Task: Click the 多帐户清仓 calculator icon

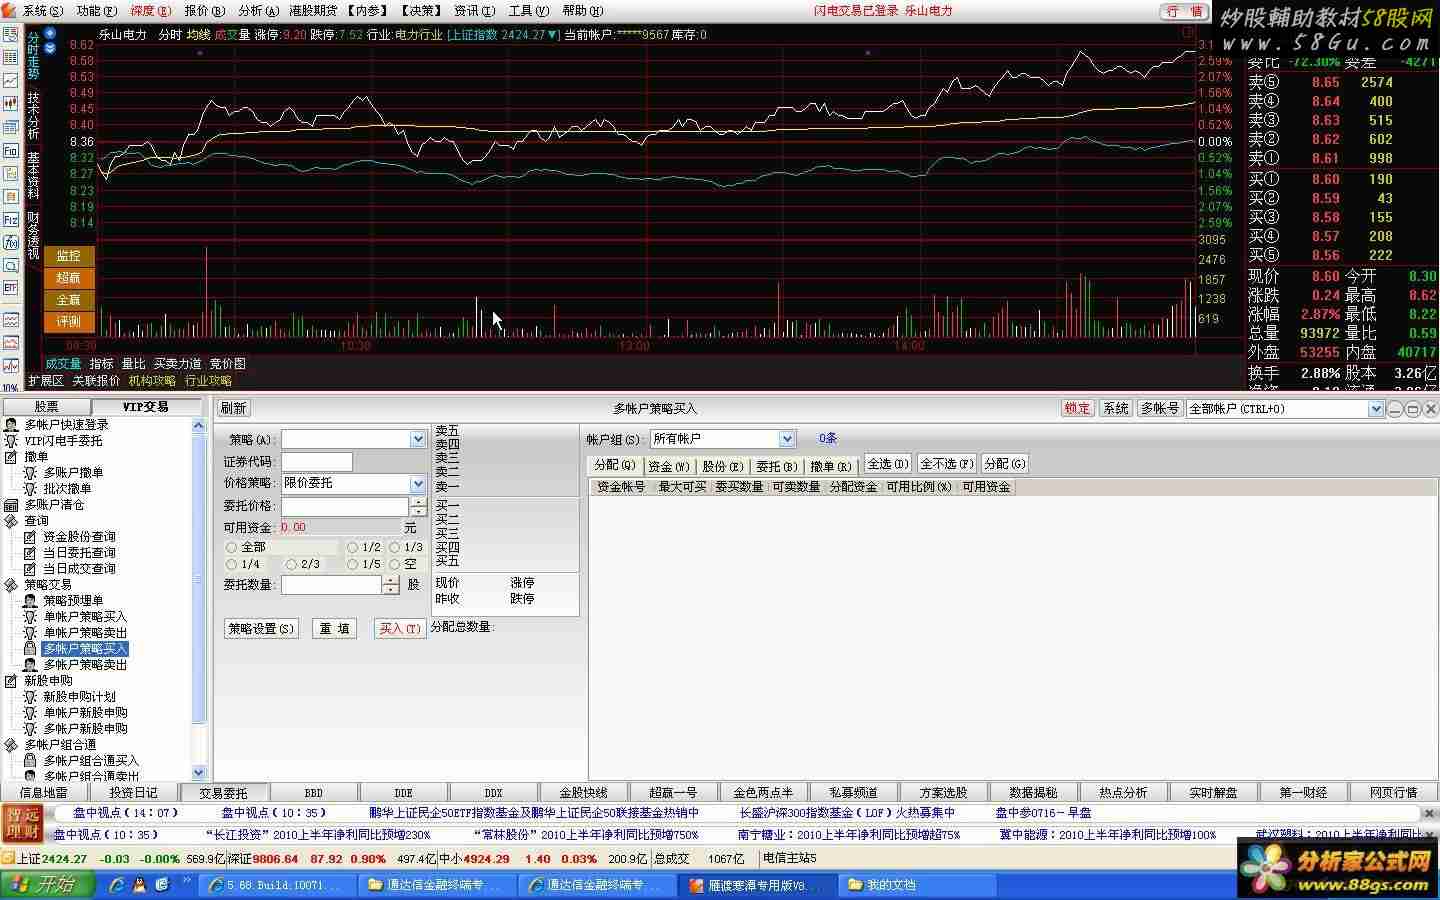Action: pos(12,505)
